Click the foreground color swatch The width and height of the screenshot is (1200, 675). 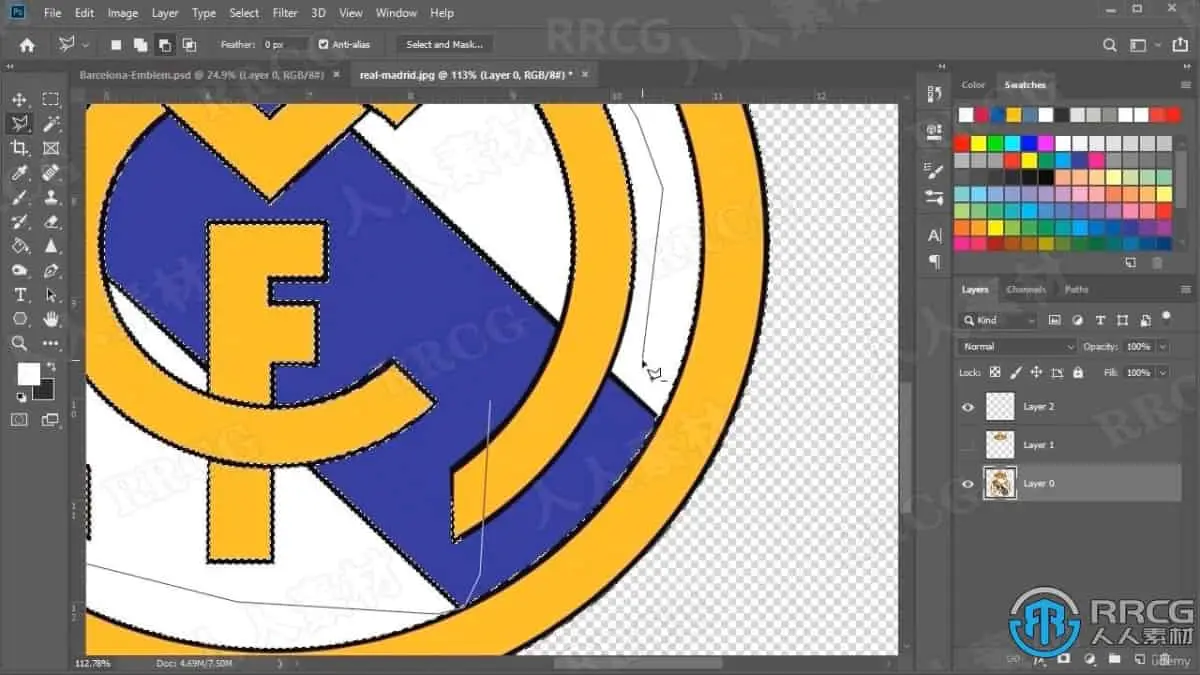click(28, 374)
